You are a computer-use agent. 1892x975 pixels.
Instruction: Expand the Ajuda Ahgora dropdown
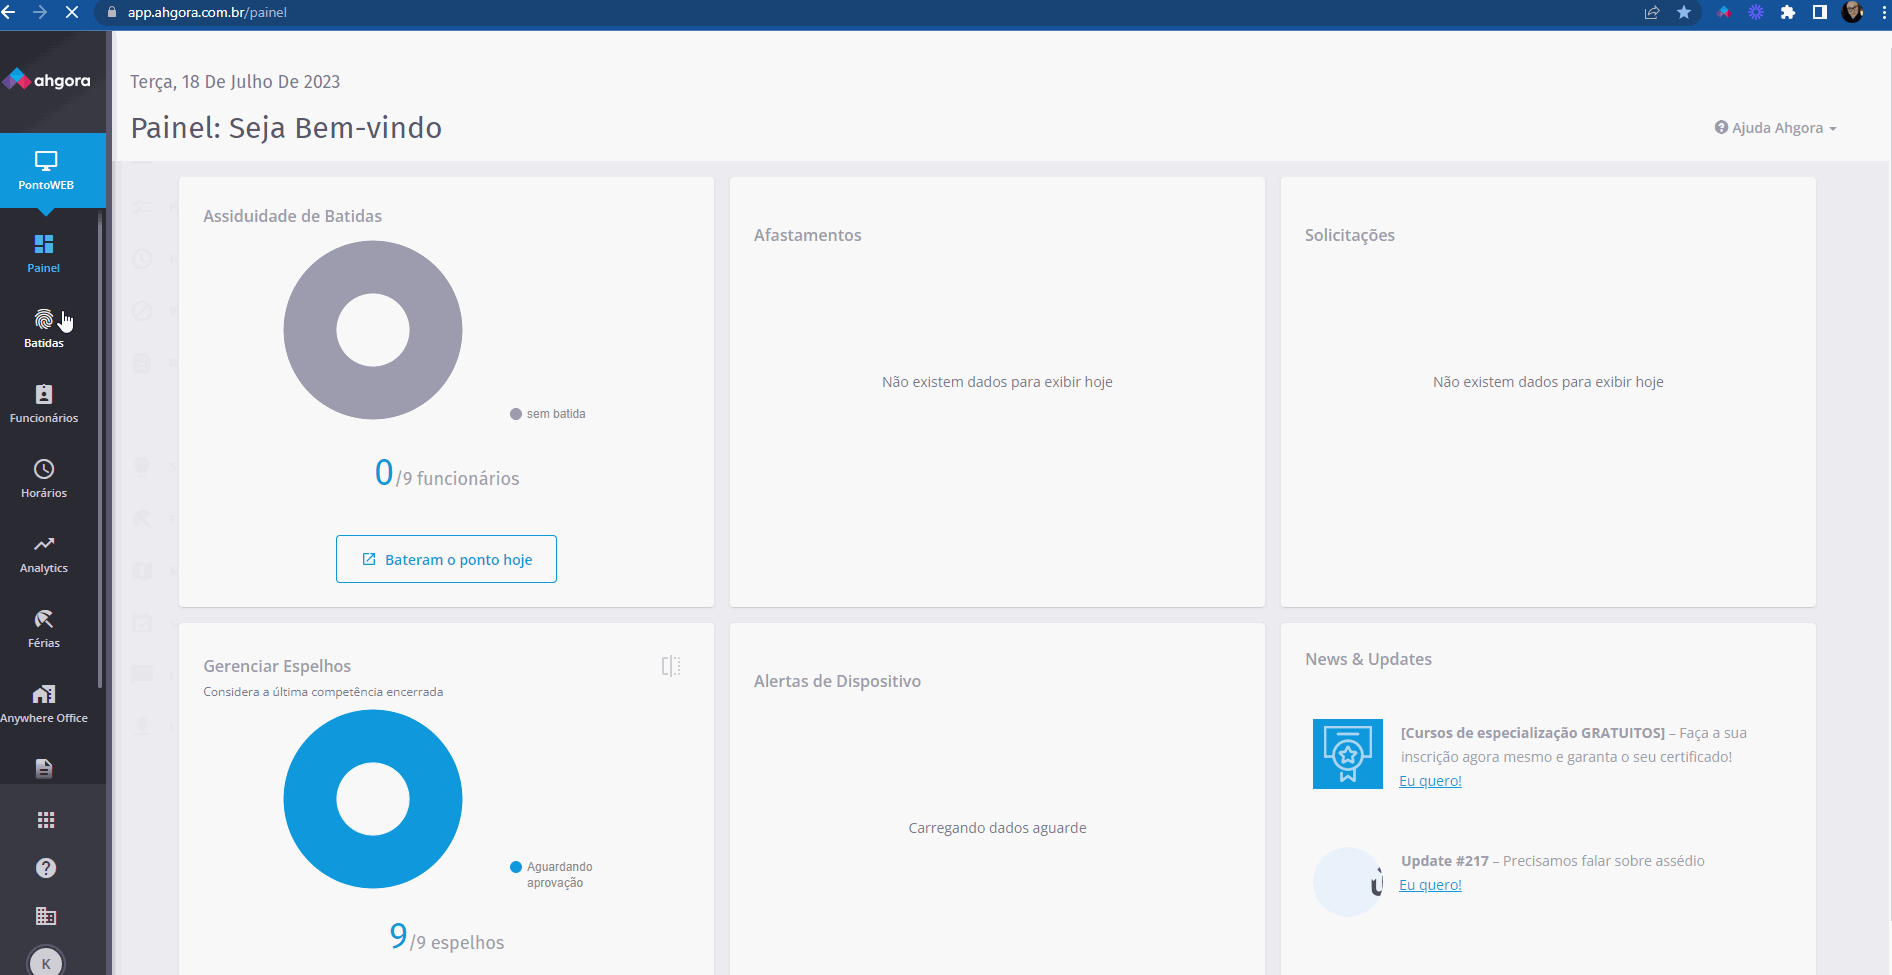coord(1776,128)
